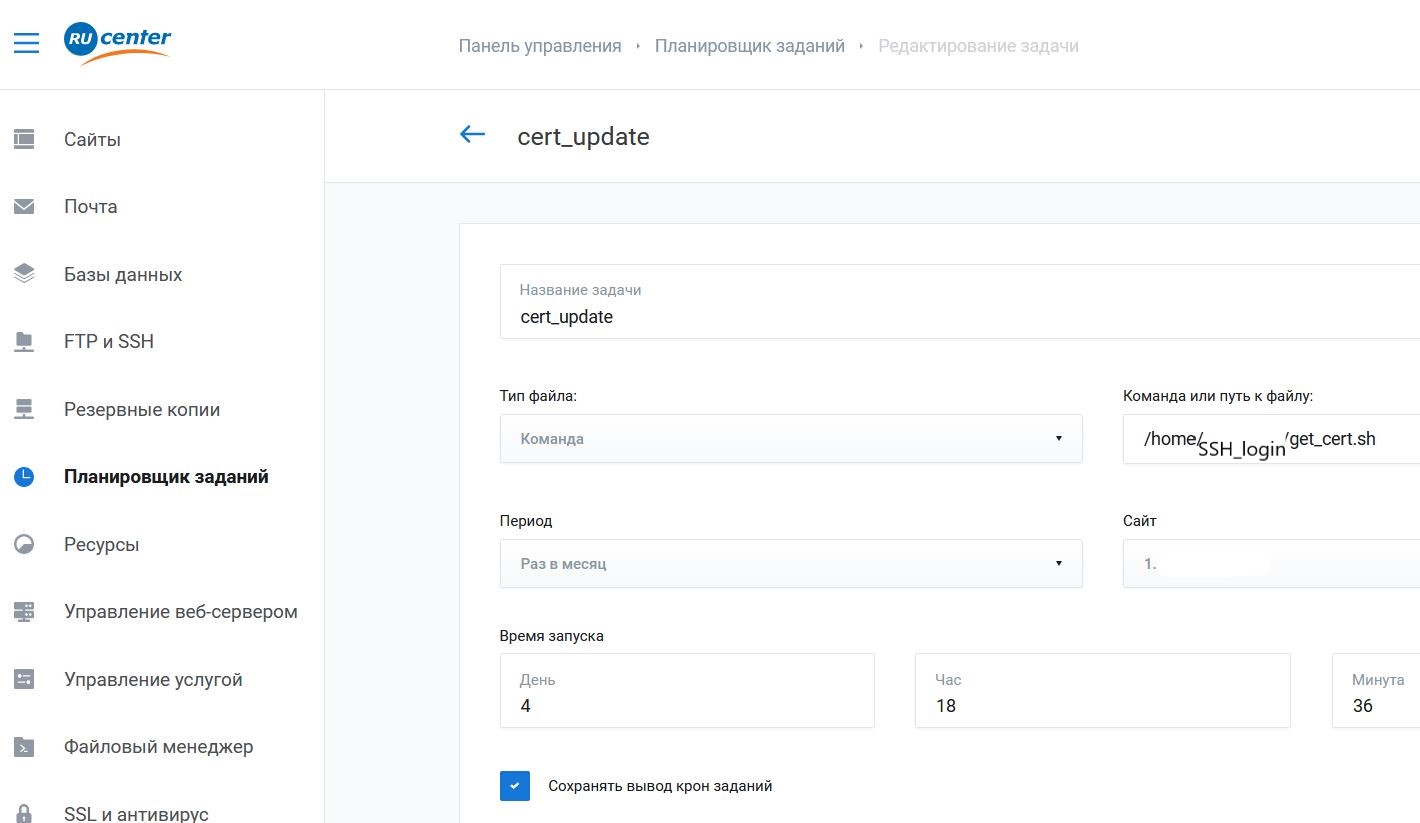The width and height of the screenshot is (1420, 823).
Task: Select the Базы данных layers icon
Action: [x=24, y=274]
